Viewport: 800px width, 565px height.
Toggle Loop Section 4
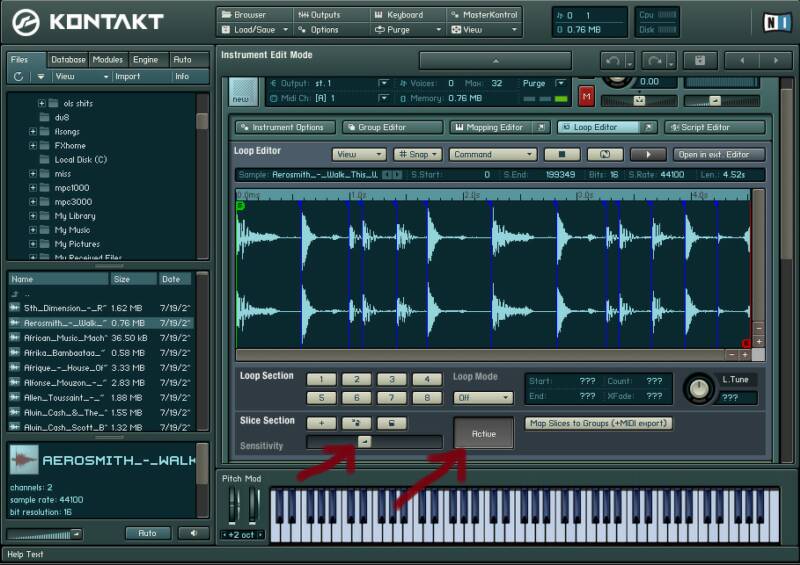[x=427, y=379]
